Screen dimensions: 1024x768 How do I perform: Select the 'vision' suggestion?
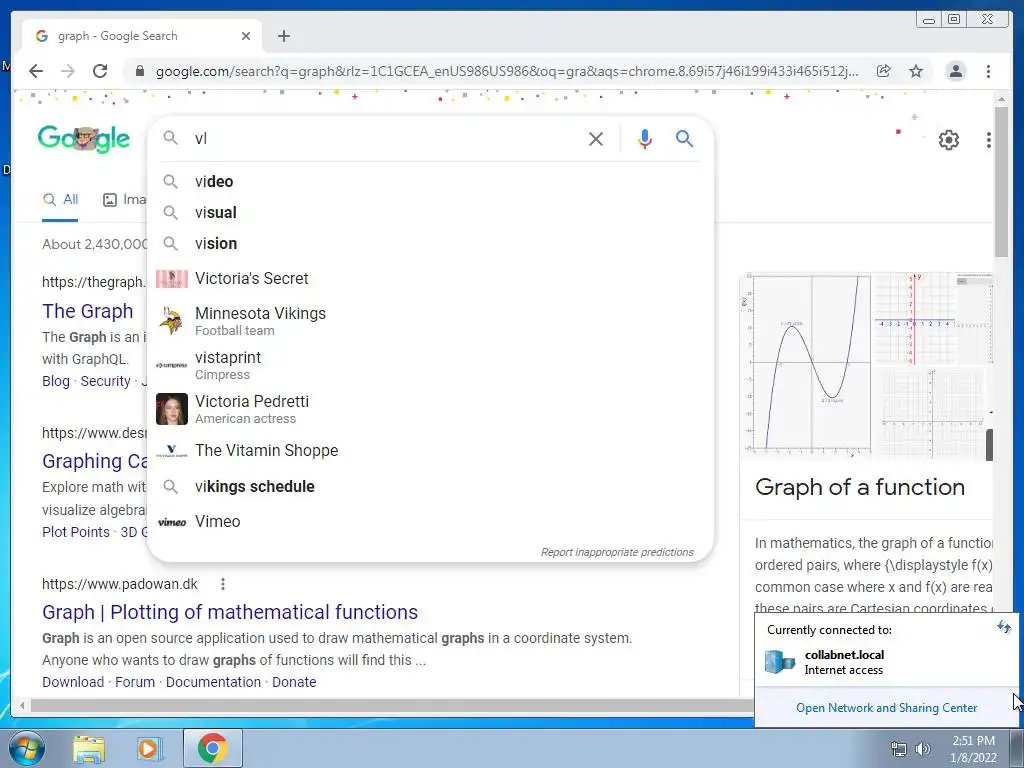[430, 244]
